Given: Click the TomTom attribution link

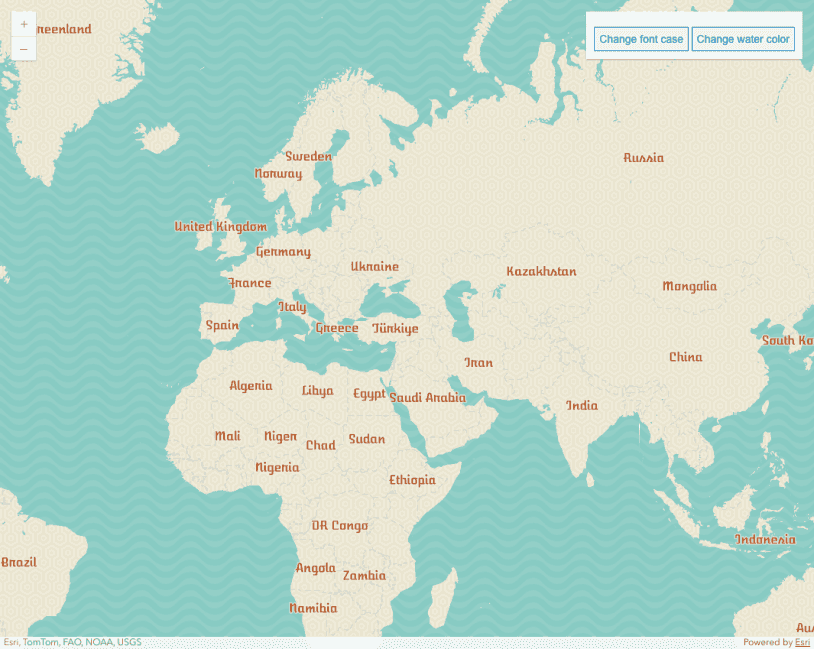Looking at the screenshot, I should coord(38,641).
